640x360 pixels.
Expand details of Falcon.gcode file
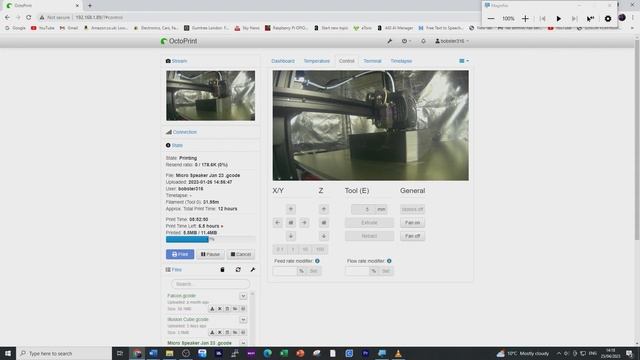243,296
